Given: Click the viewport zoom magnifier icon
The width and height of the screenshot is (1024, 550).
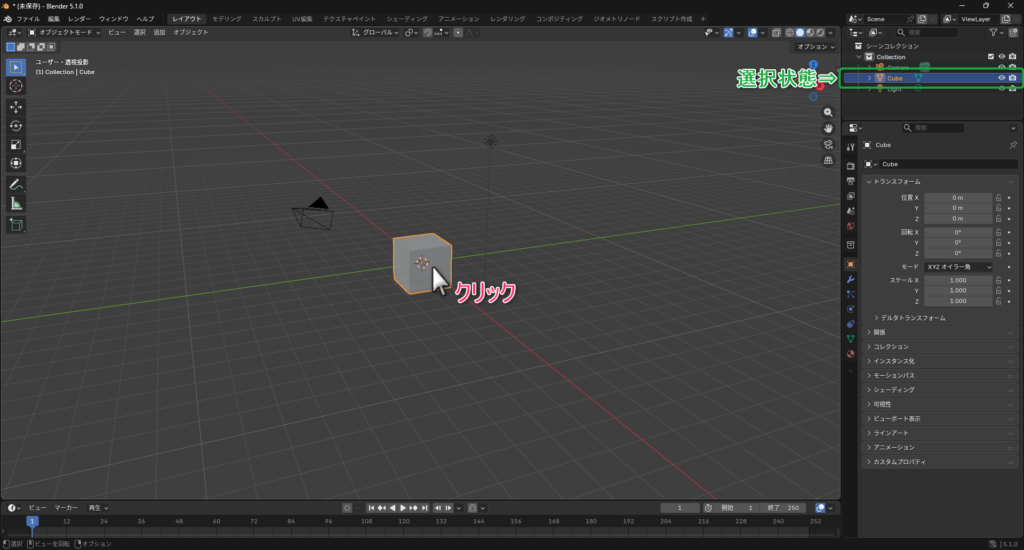Looking at the screenshot, I should 829,113.
